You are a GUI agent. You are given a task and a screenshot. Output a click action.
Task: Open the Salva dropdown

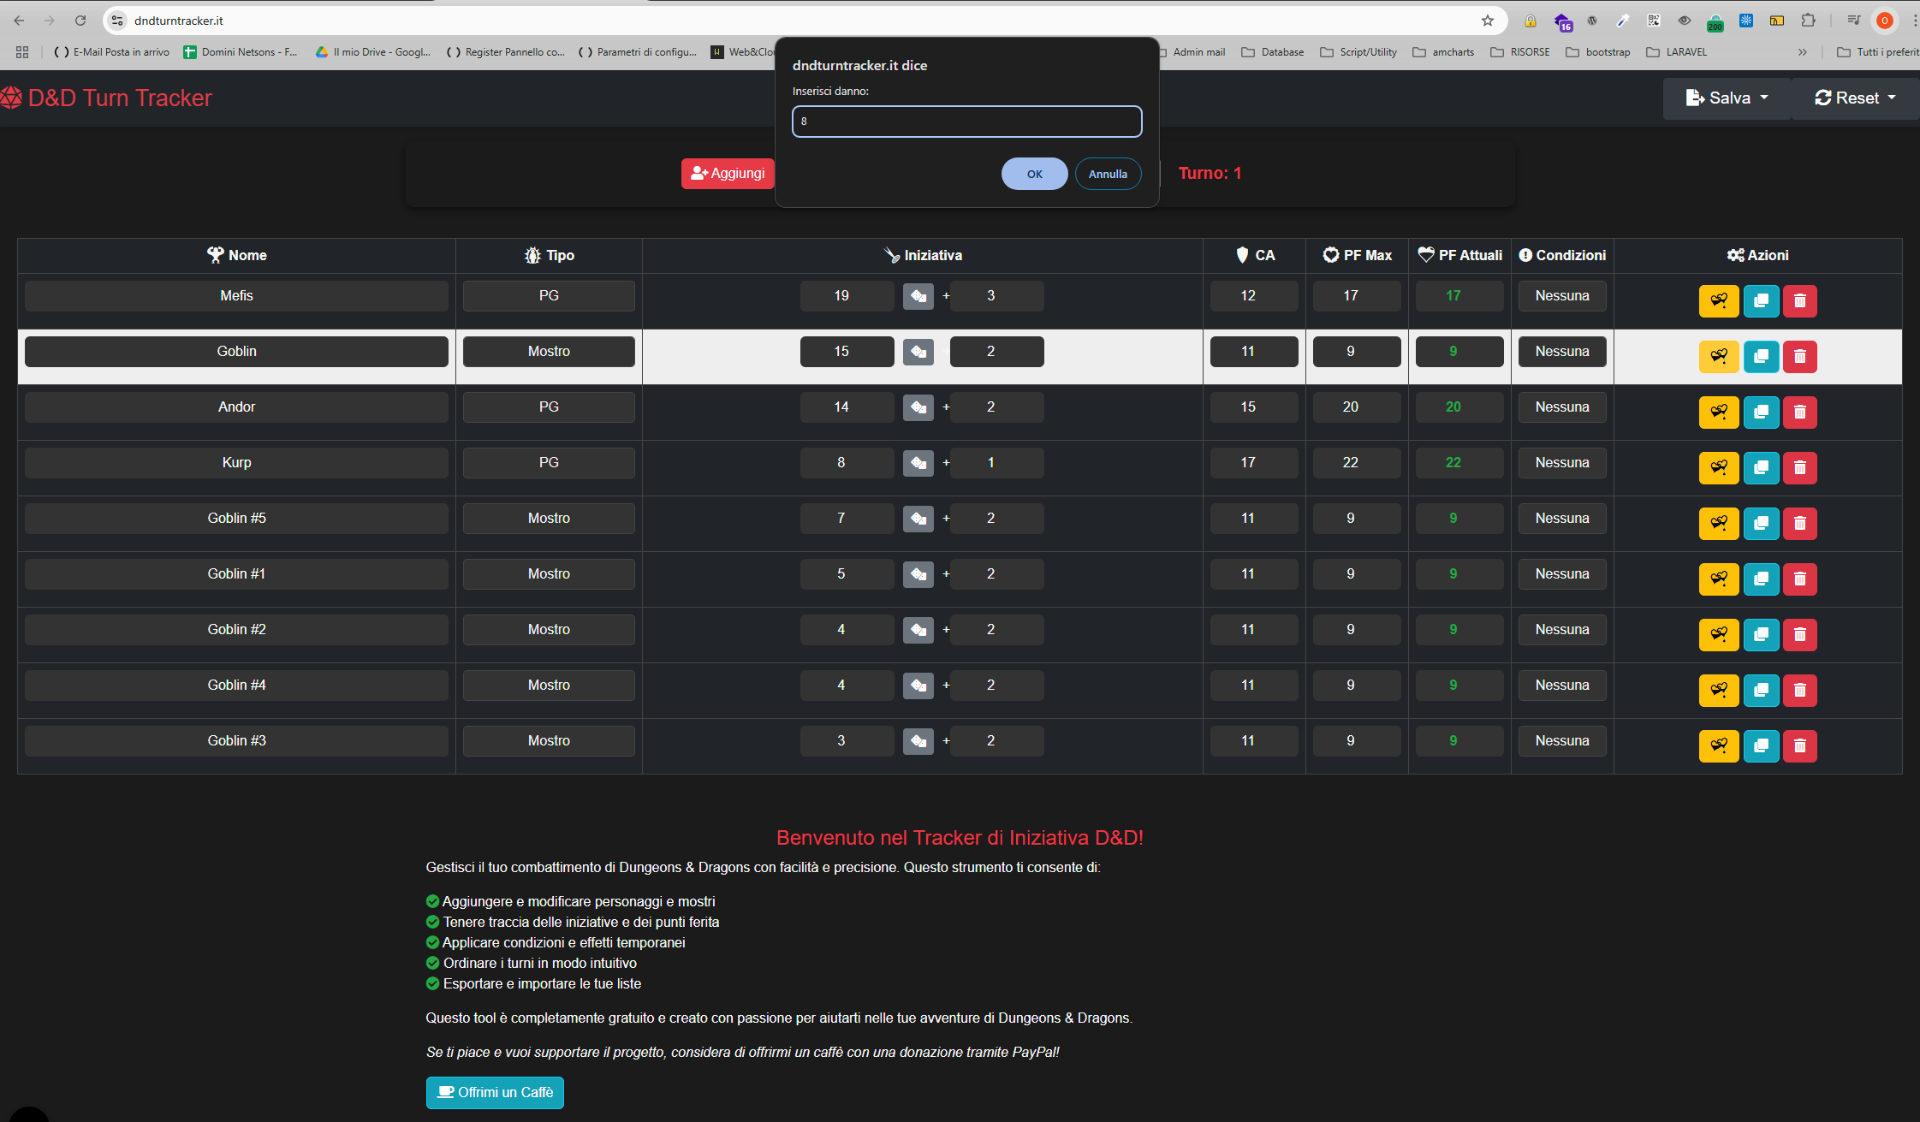click(x=1726, y=98)
